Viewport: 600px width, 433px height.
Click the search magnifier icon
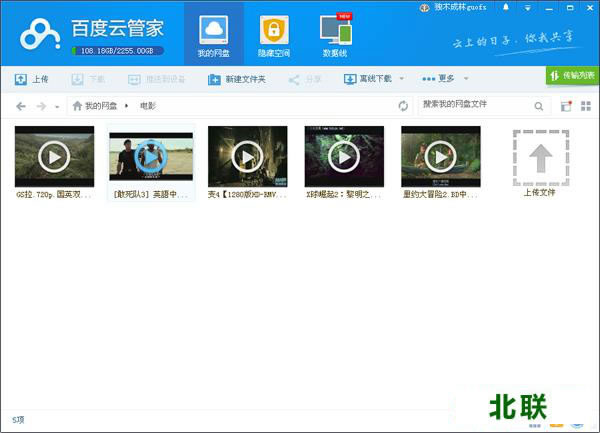[x=539, y=106]
